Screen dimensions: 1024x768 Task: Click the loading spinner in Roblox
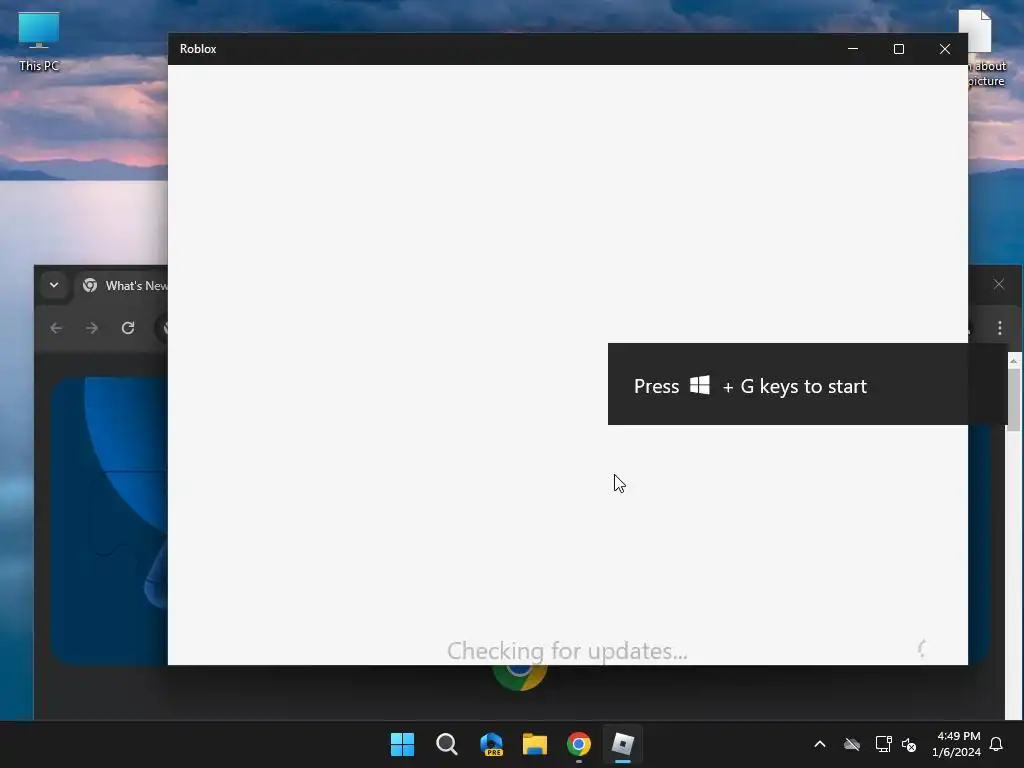(x=923, y=648)
